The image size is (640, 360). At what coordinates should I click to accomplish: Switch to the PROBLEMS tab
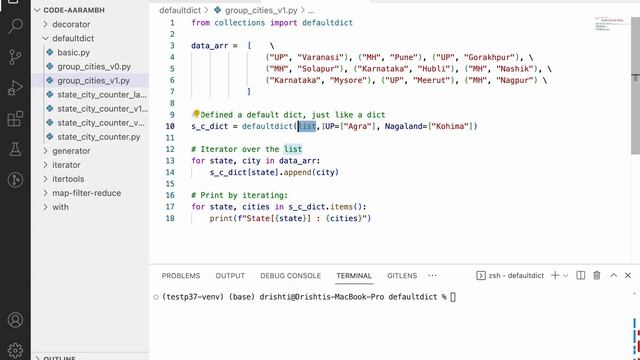181,276
